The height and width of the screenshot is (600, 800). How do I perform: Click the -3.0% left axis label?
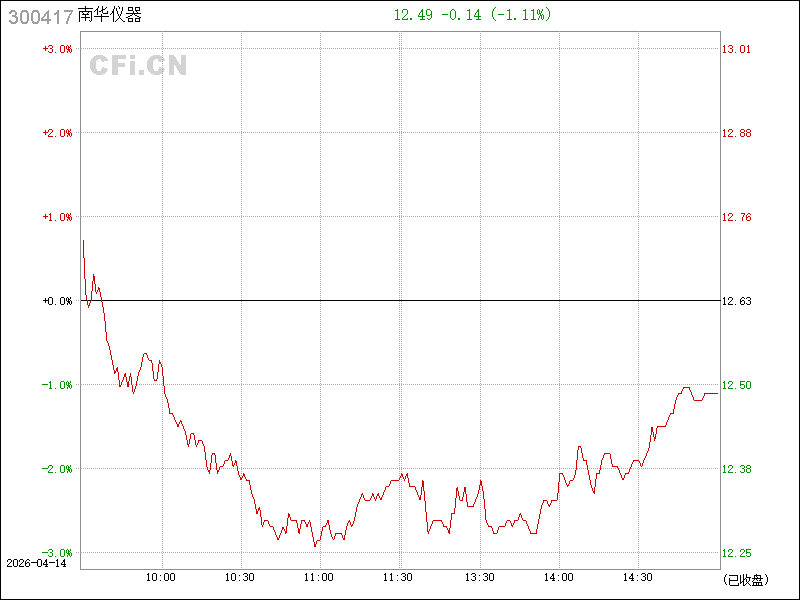[56, 553]
